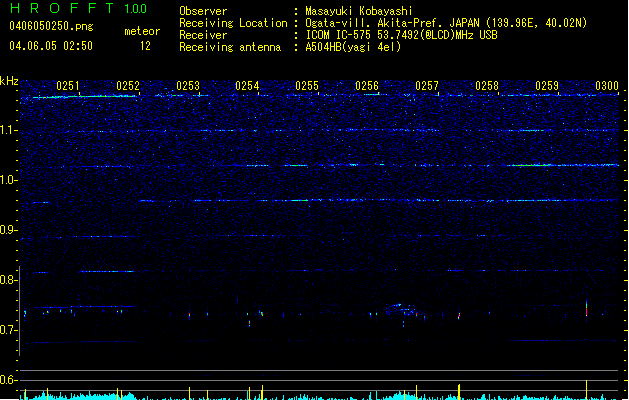
Task: Click the 0.7 kHz axis label
Action: point(8,330)
